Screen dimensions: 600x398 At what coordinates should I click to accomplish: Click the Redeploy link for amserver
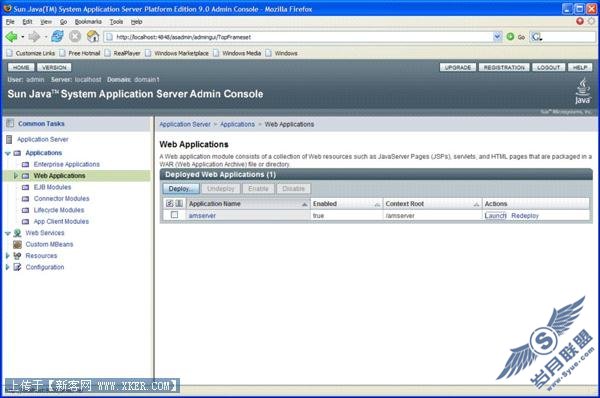(525, 216)
